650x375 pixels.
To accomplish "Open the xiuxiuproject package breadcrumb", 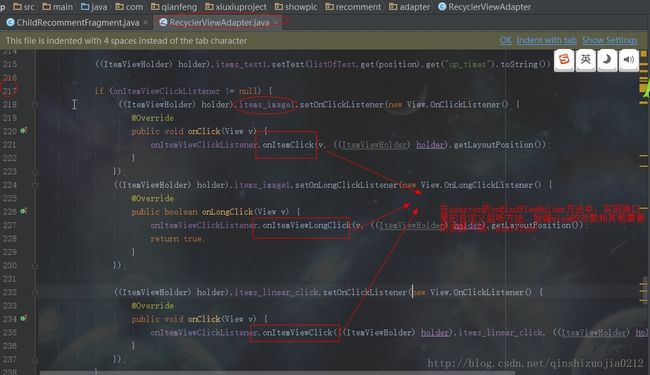I will 236,7.
